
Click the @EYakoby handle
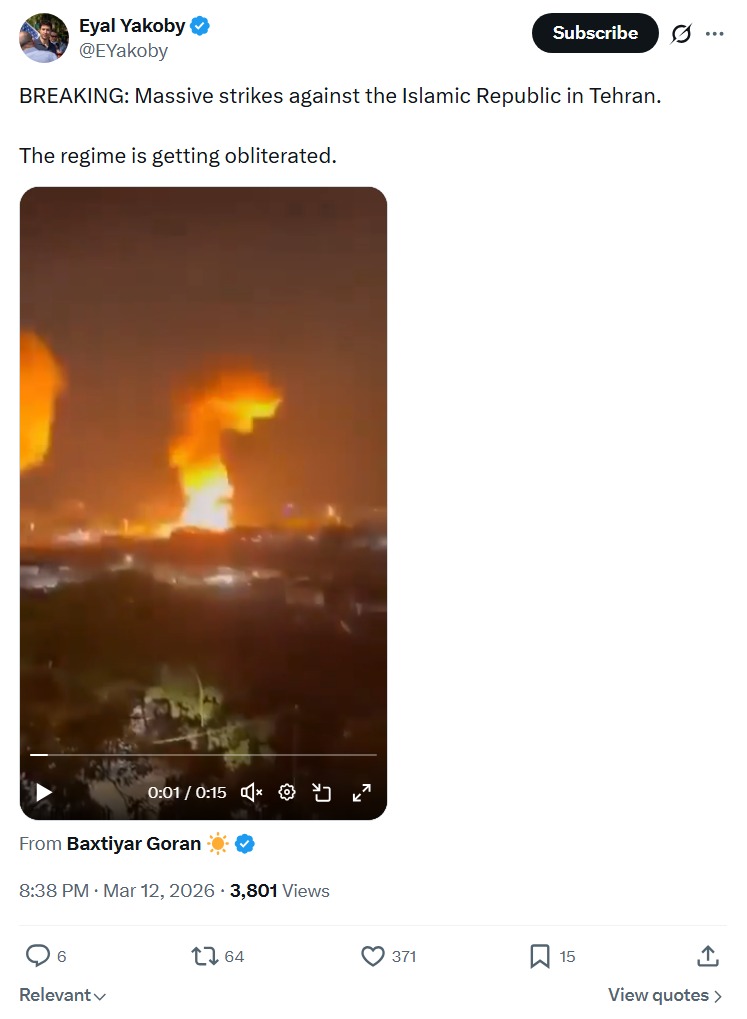pos(124,51)
